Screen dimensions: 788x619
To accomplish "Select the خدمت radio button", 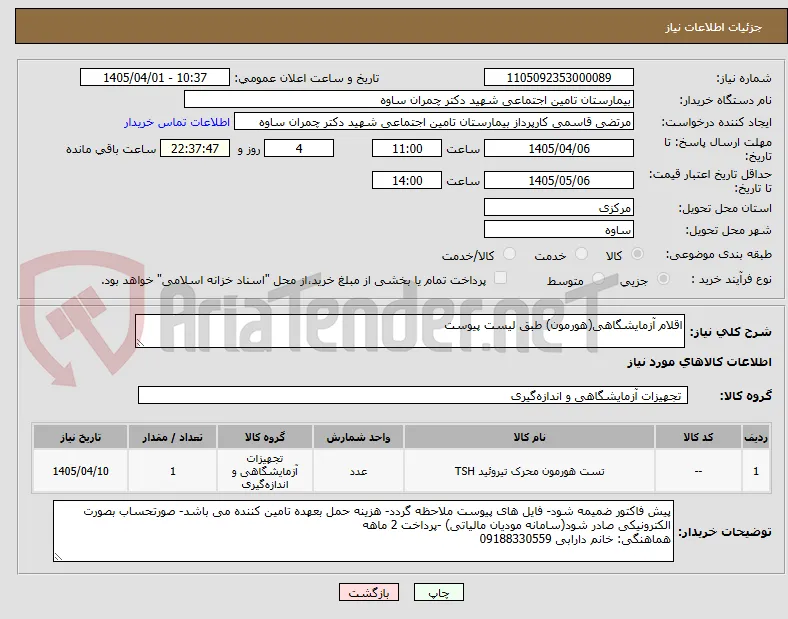I will click(x=581, y=254).
